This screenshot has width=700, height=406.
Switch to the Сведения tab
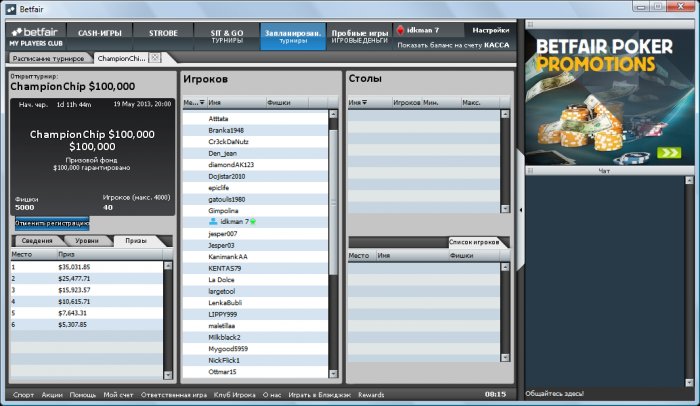37,240
